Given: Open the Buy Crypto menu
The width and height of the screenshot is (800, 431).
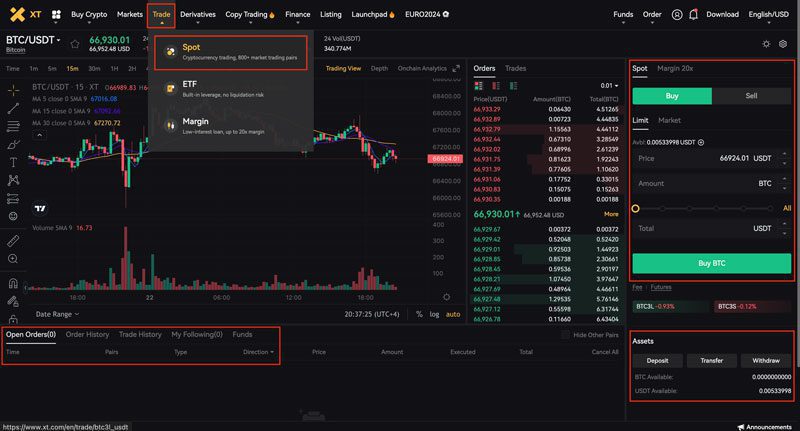Looking at the screenshot, I should coord(89,15).
